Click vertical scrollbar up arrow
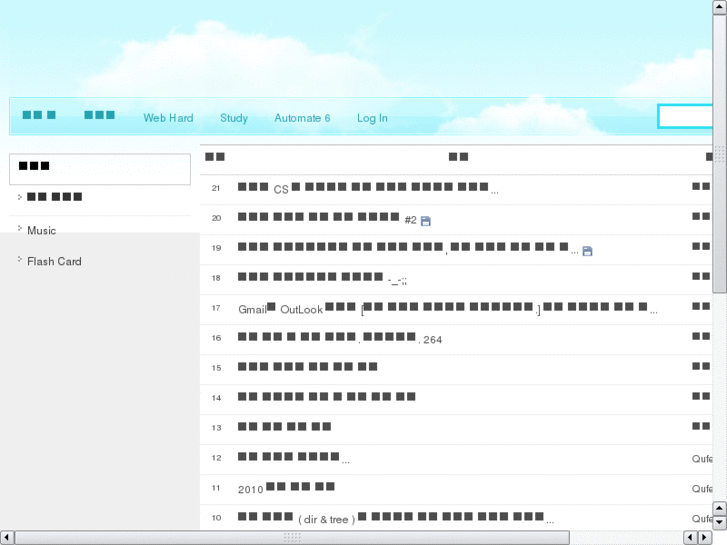The height and width of the screenshot is (545, 727). [x=720, y=7]
